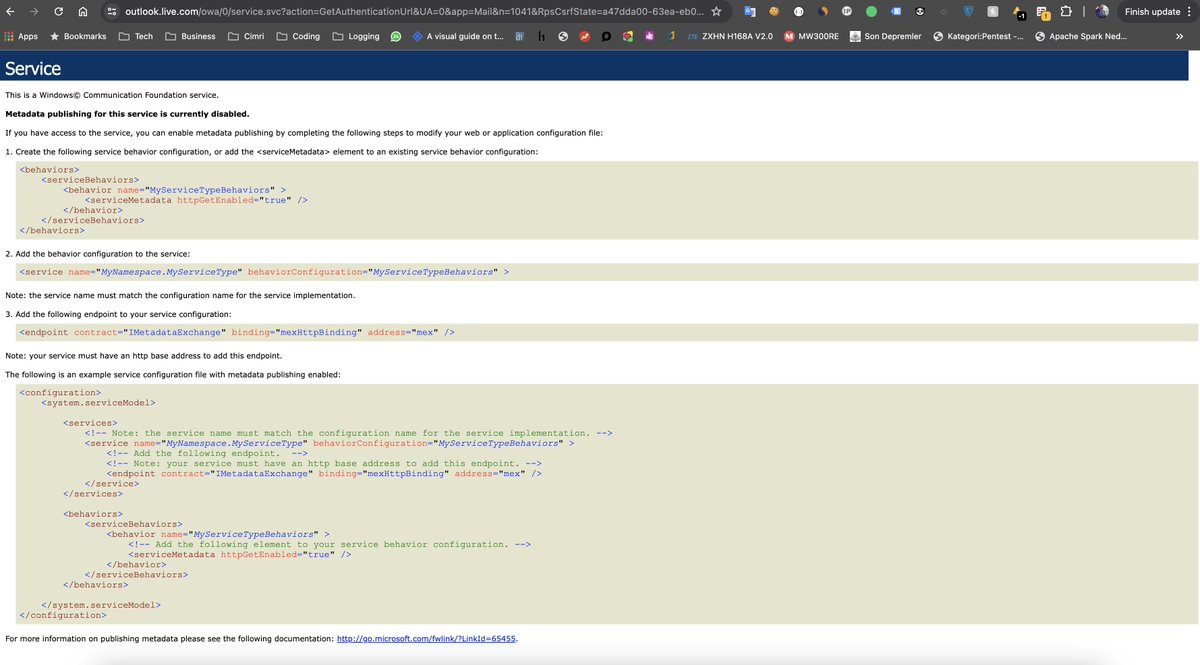This screenshot has width=1200, height=665.
Task: Follow the go.microsoft.com fwlink documentation link
Action: (426, 638)
